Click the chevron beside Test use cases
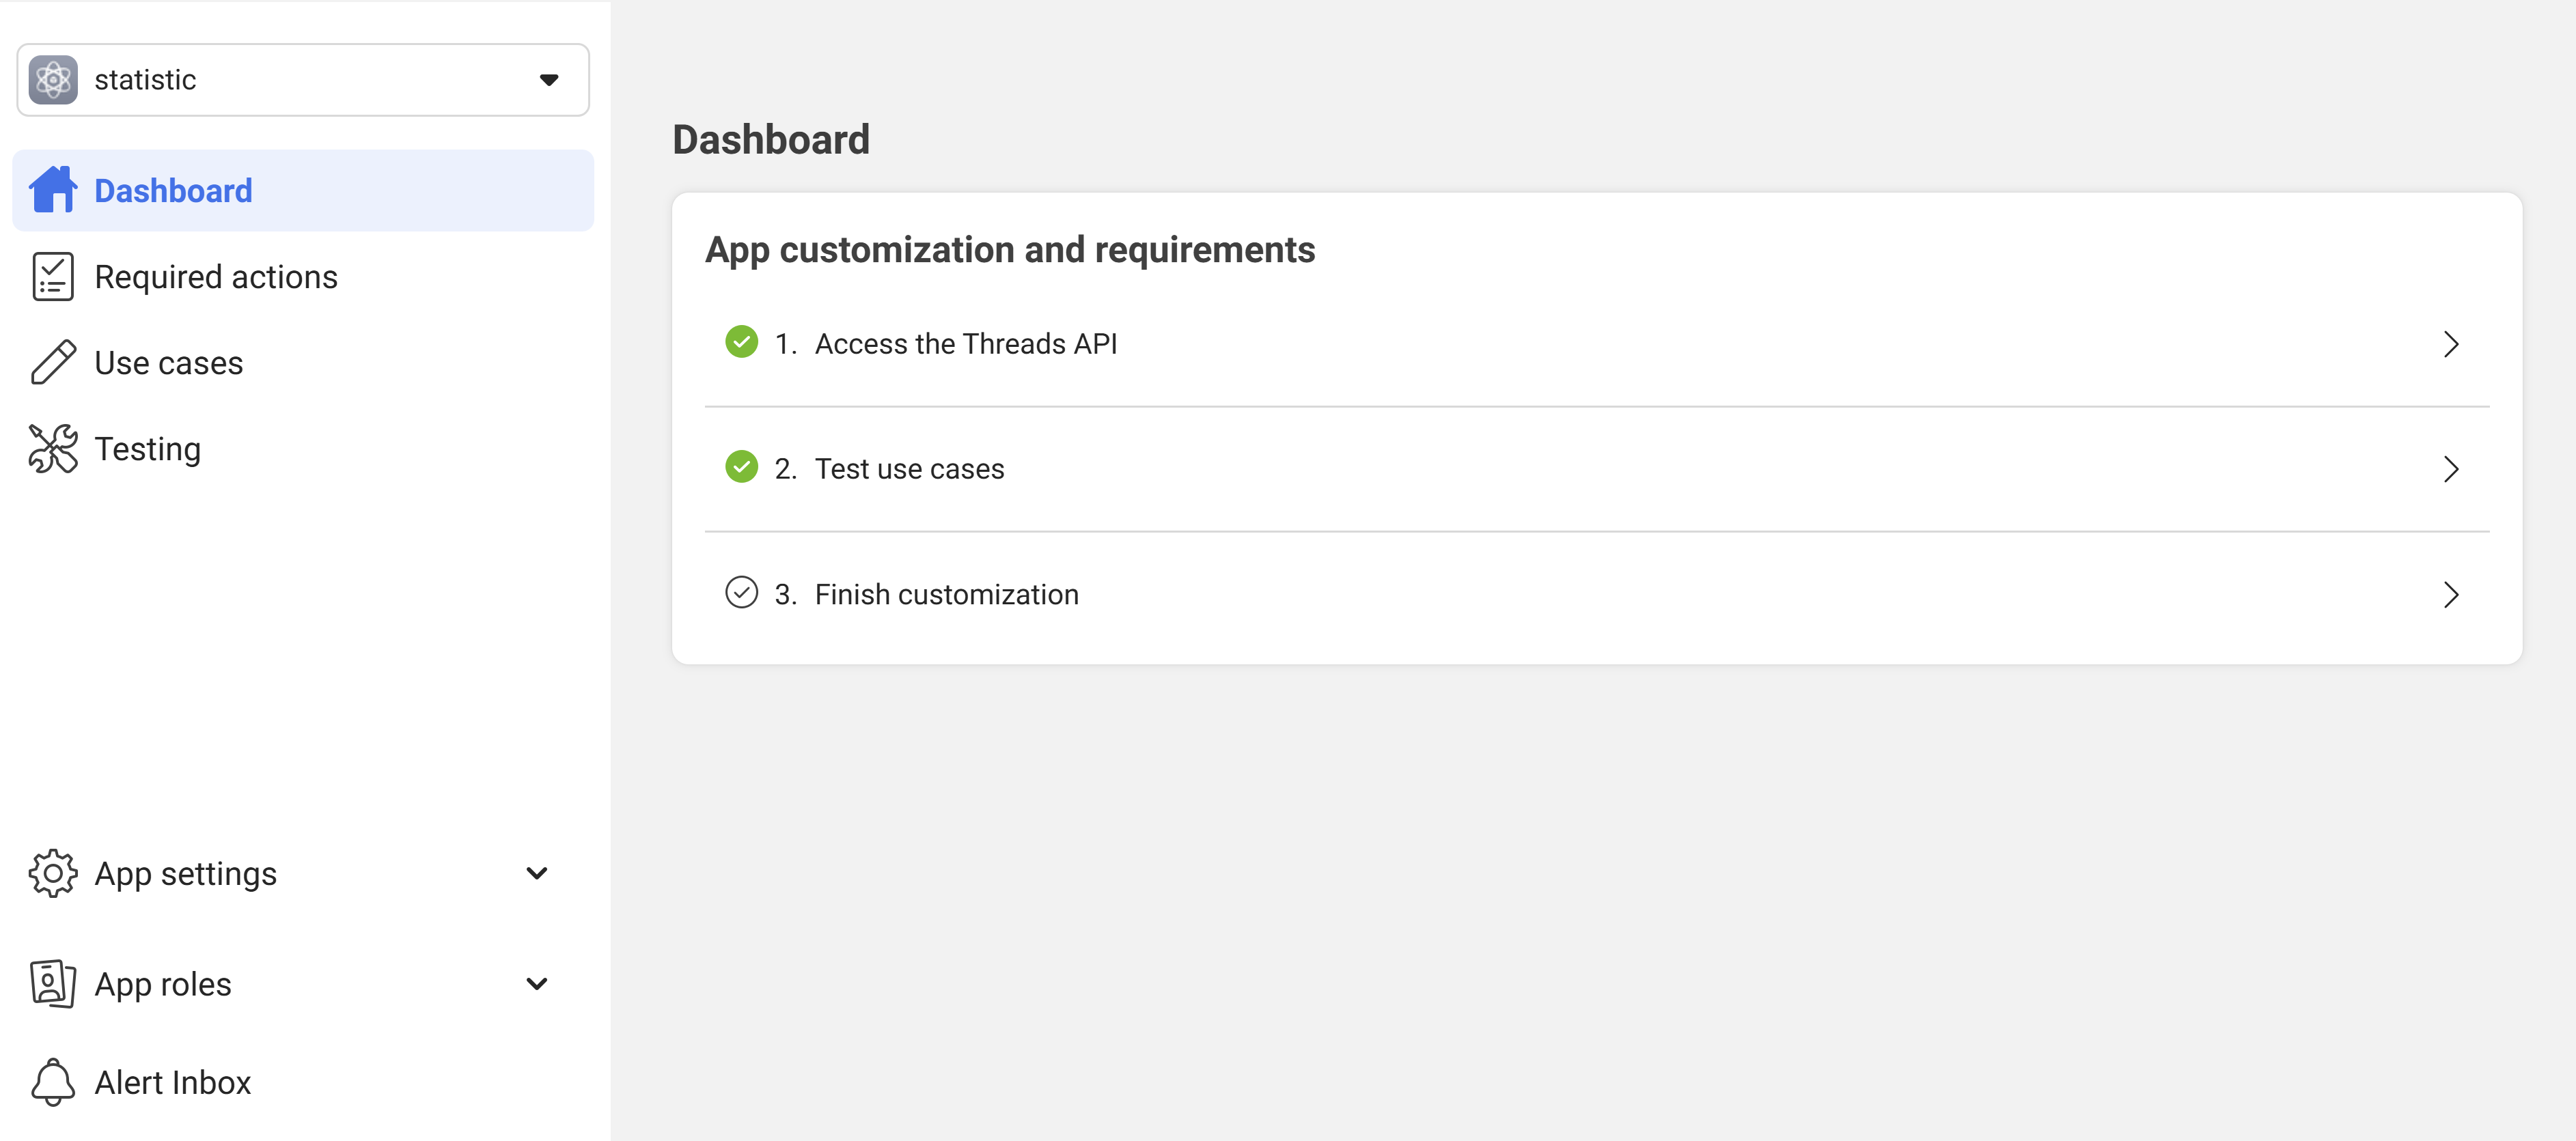Screen dimensions: 2576x1141 [x=2451, y=469]
